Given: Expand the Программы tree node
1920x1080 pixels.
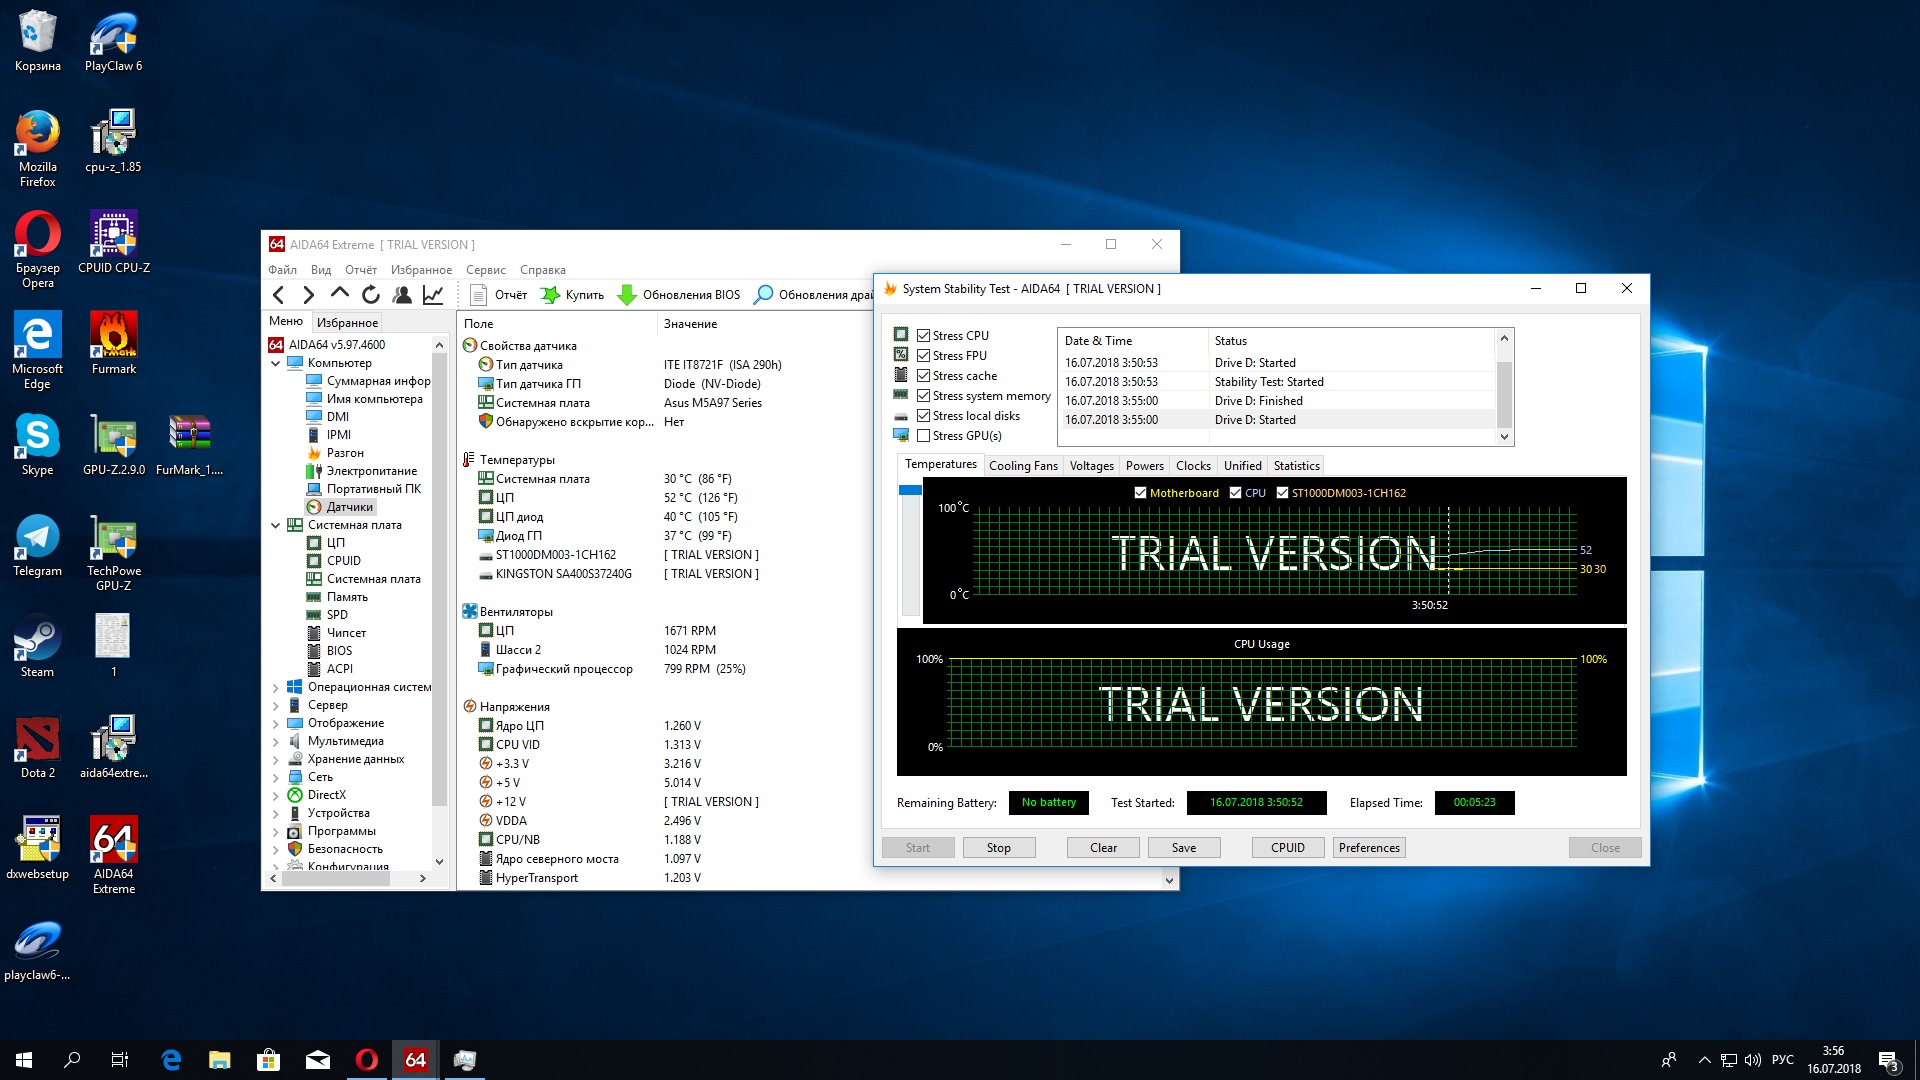Looking at the screenshot, I should (276, 831).
